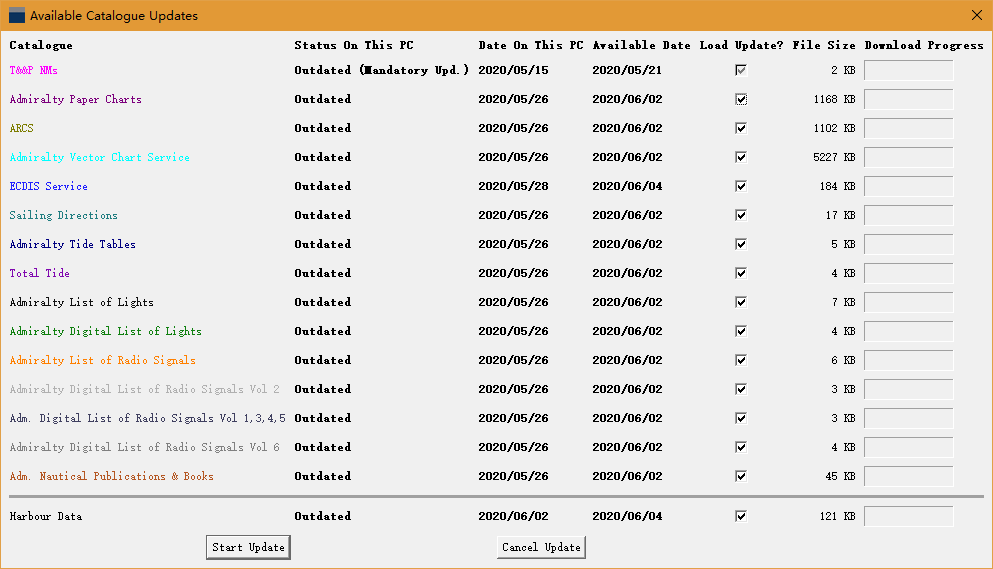Click 121 KB Harbour Data file size
The height and width of the screenshot is (569, 993).
click(x=837, y=516)
